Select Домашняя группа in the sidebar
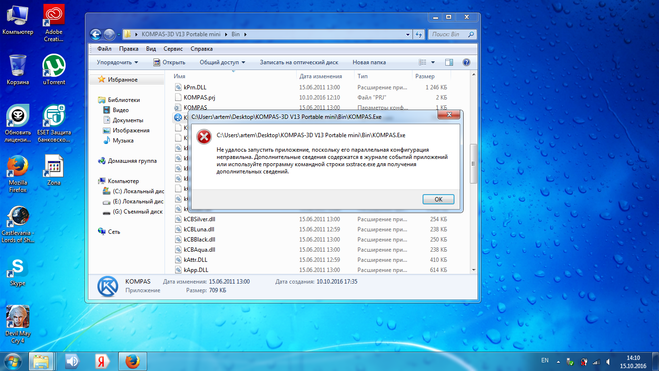The image size is (659, 371). click(x=127, y=161)
